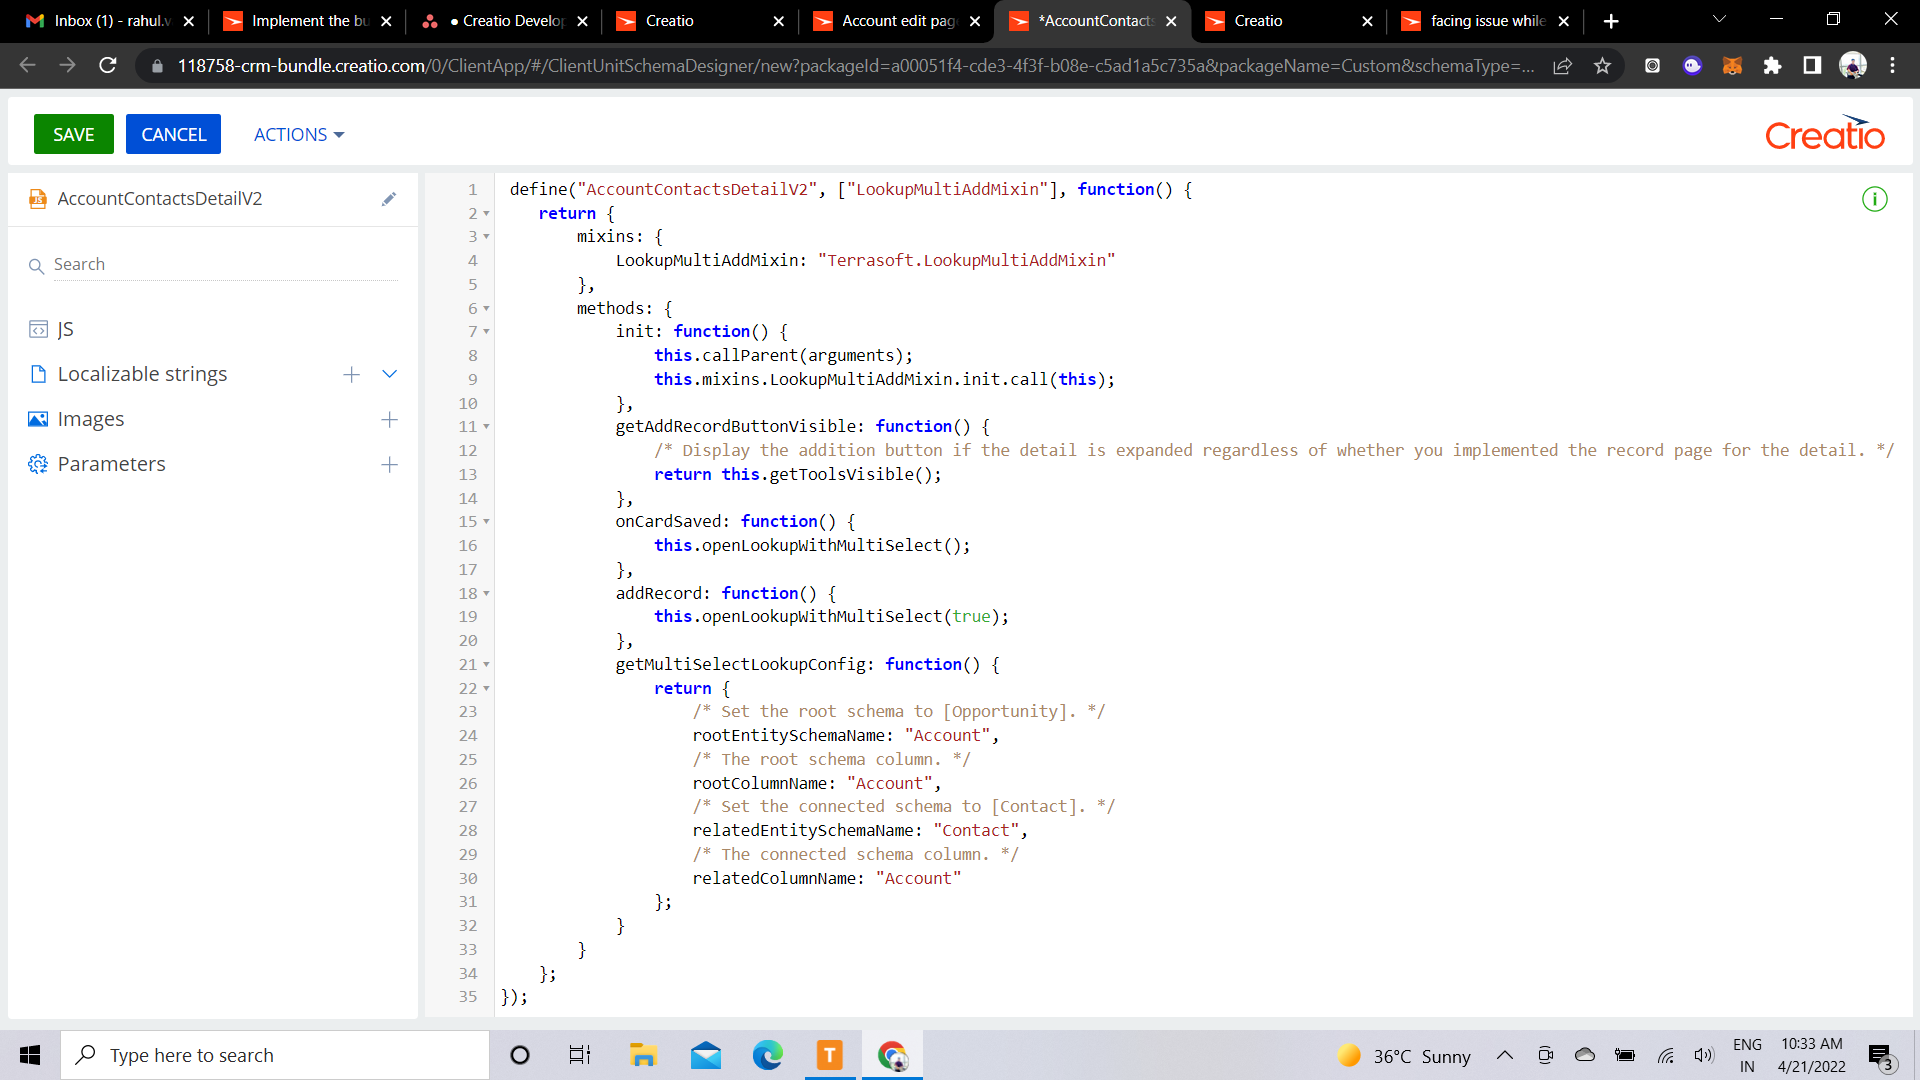Open the Images section in sidebar
Viewport: 1920px width, 1080px height.
point(91,419)
